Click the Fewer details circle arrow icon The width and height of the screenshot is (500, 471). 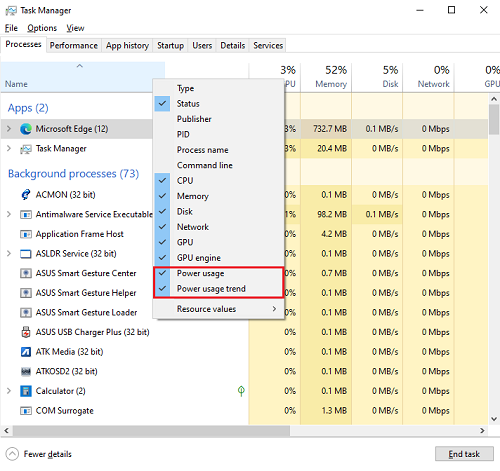[12, 454]
